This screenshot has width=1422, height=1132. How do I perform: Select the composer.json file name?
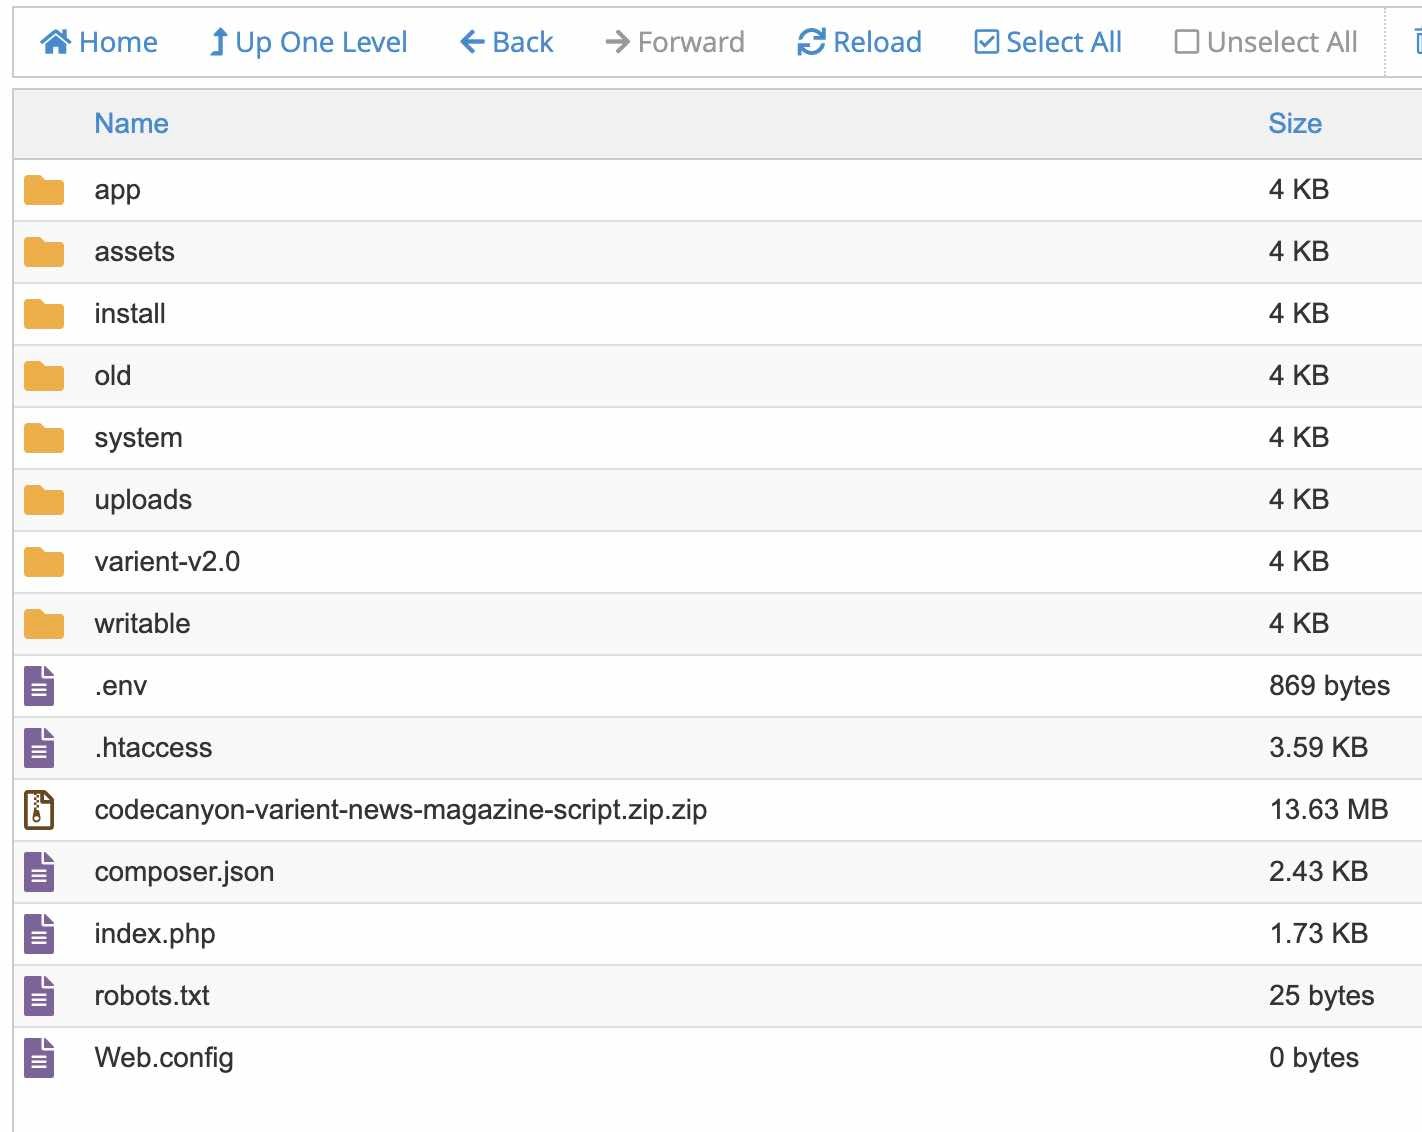coord(184,872)
